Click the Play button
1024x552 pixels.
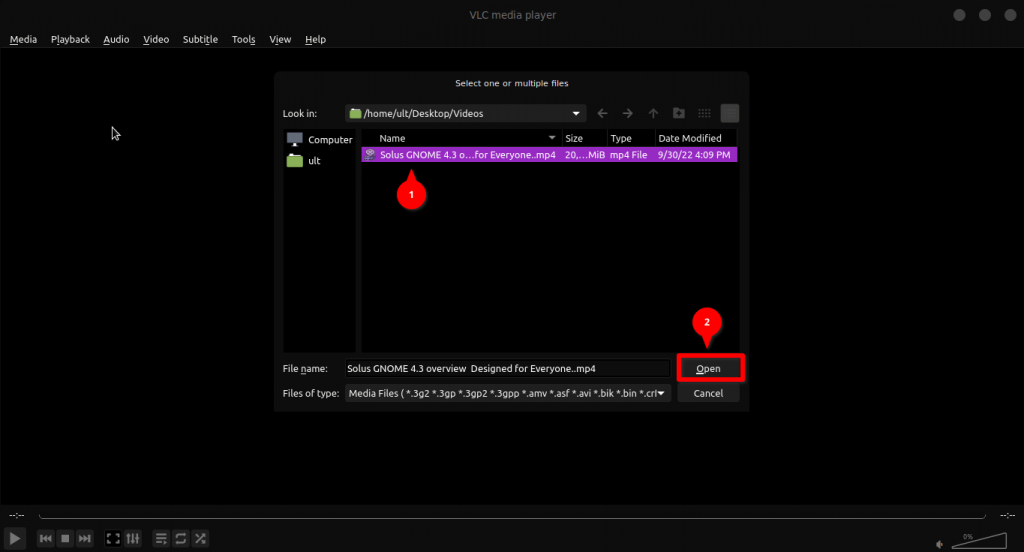coord(14,538)
